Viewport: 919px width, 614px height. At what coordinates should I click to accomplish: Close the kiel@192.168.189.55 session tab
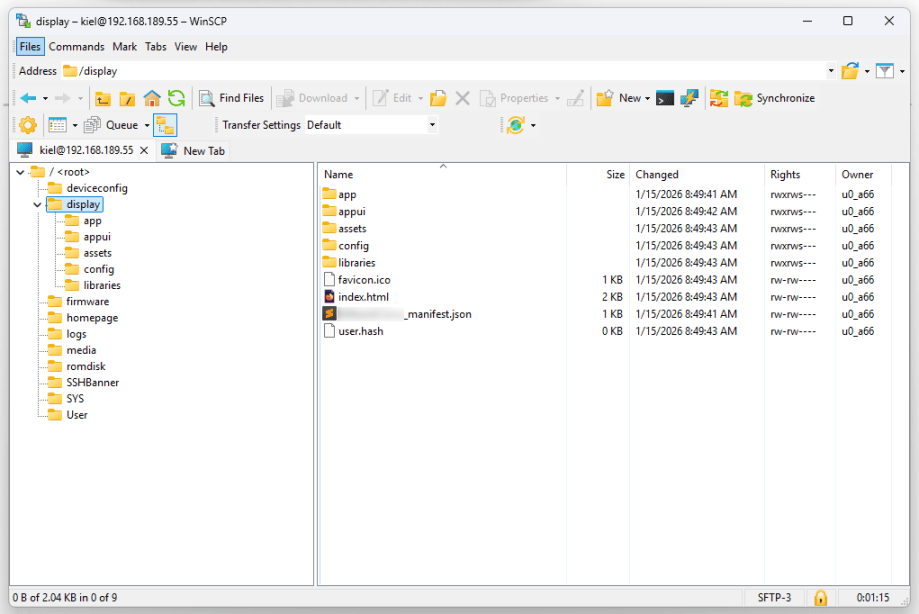(x=144, y=150)
